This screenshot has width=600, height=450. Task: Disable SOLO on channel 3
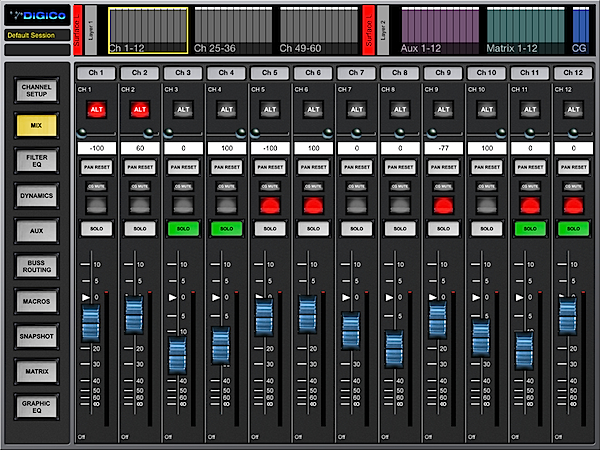183,229
